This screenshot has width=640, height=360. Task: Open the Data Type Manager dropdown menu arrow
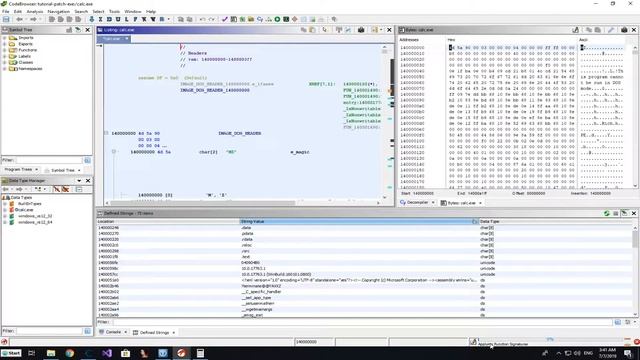79,180
